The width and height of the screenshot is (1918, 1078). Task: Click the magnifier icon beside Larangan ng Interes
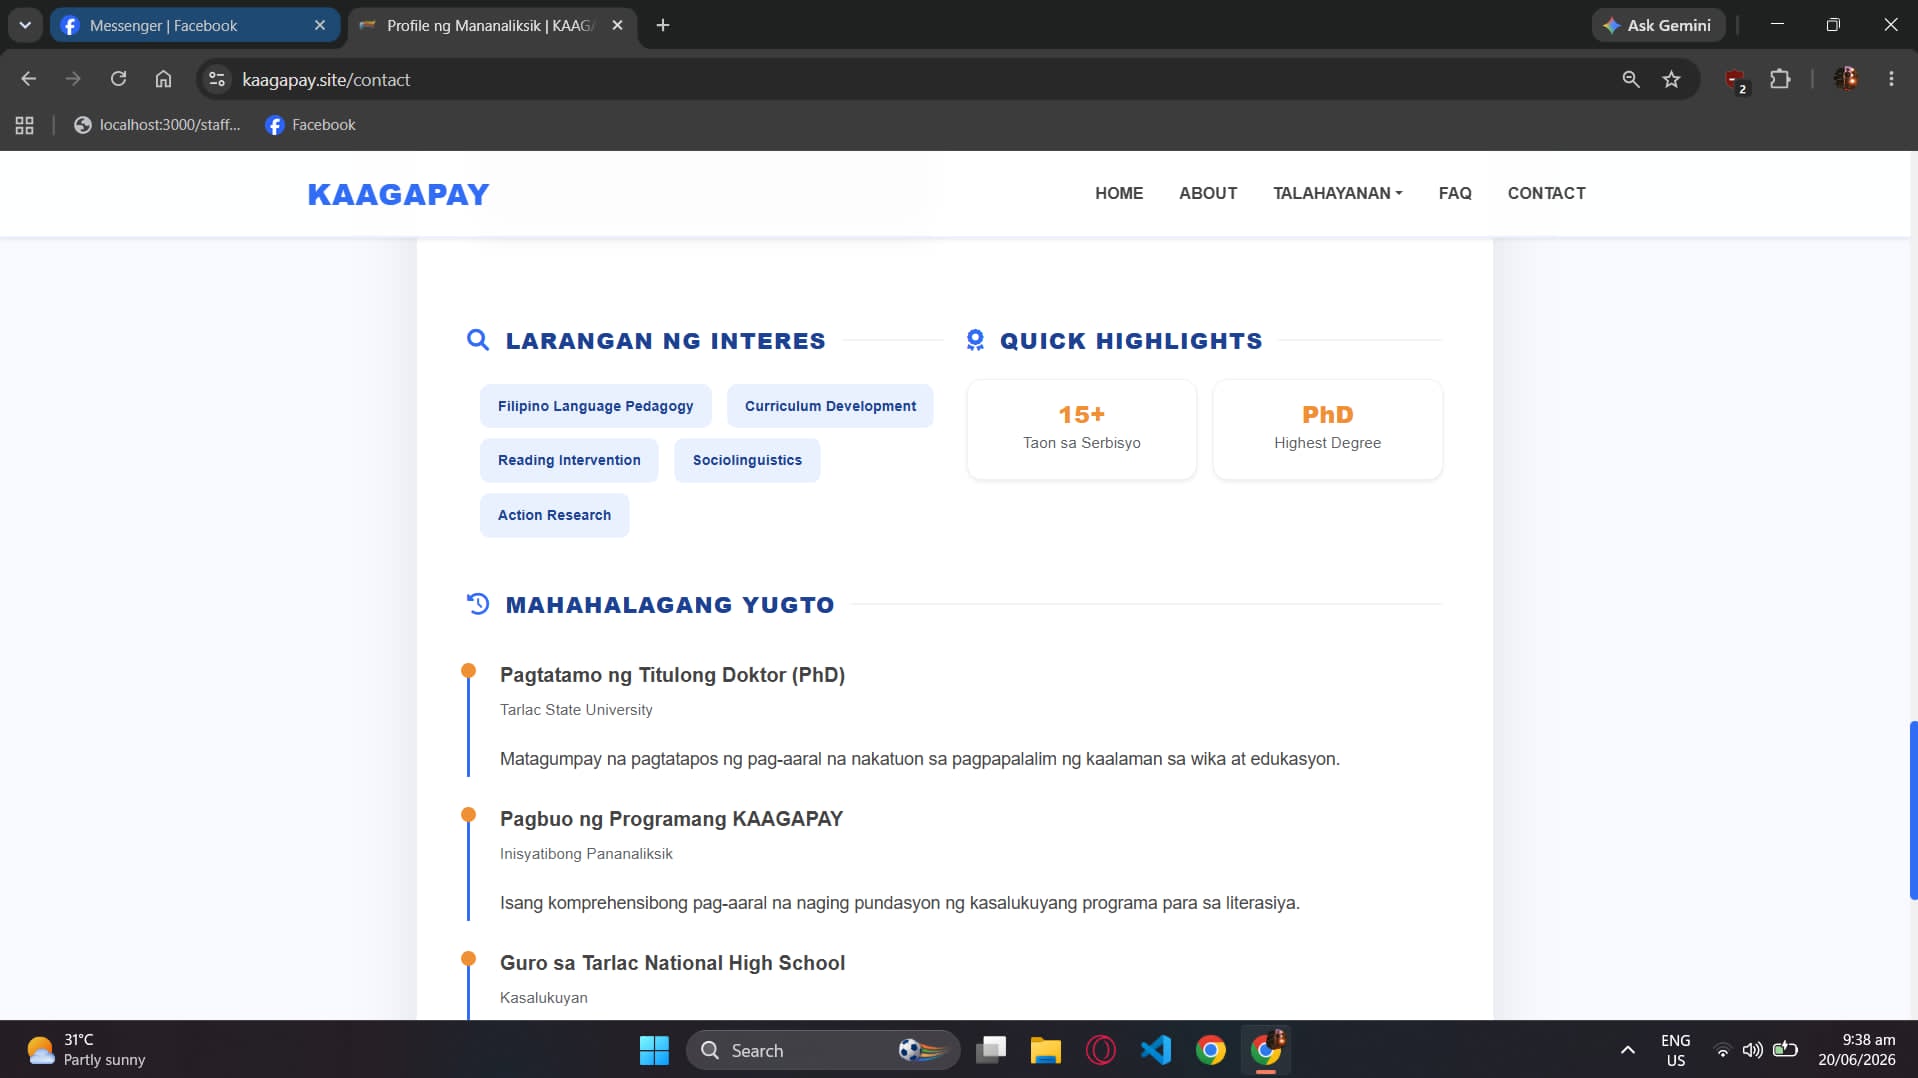[478, 340]
